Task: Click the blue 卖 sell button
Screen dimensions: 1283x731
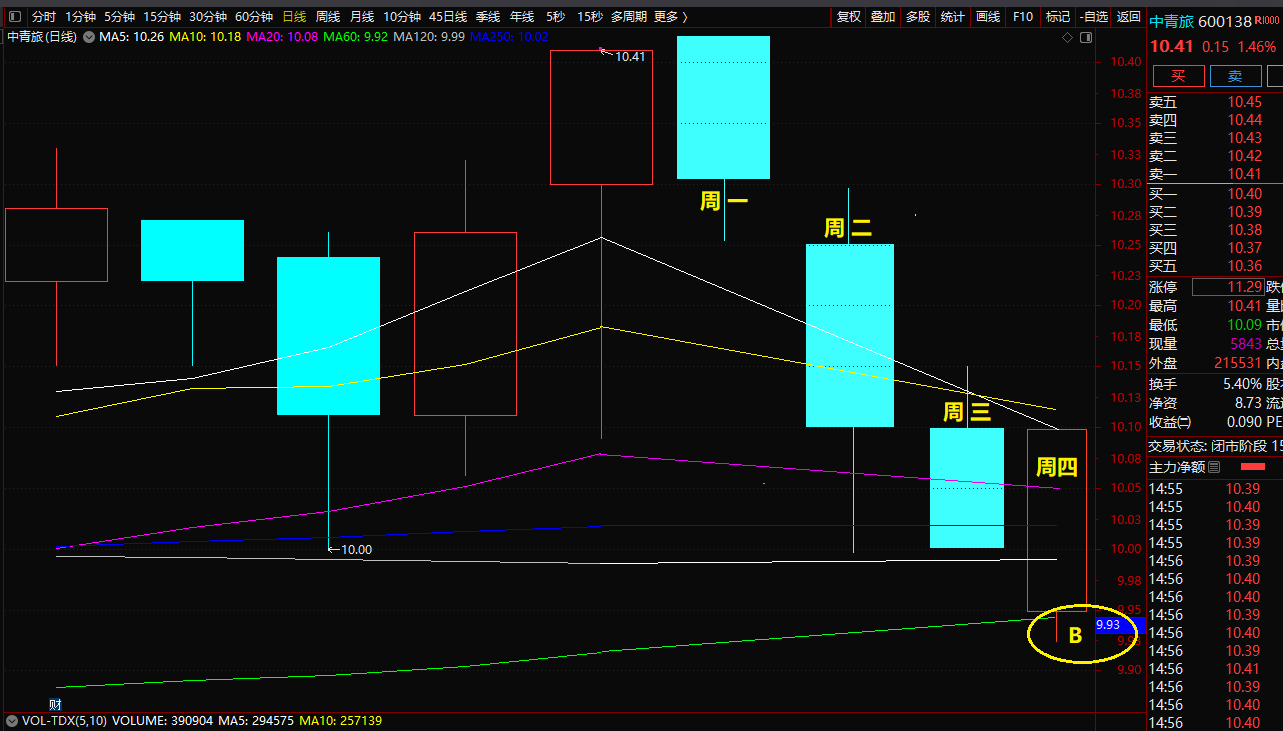Action: [x=1235, y=76]
